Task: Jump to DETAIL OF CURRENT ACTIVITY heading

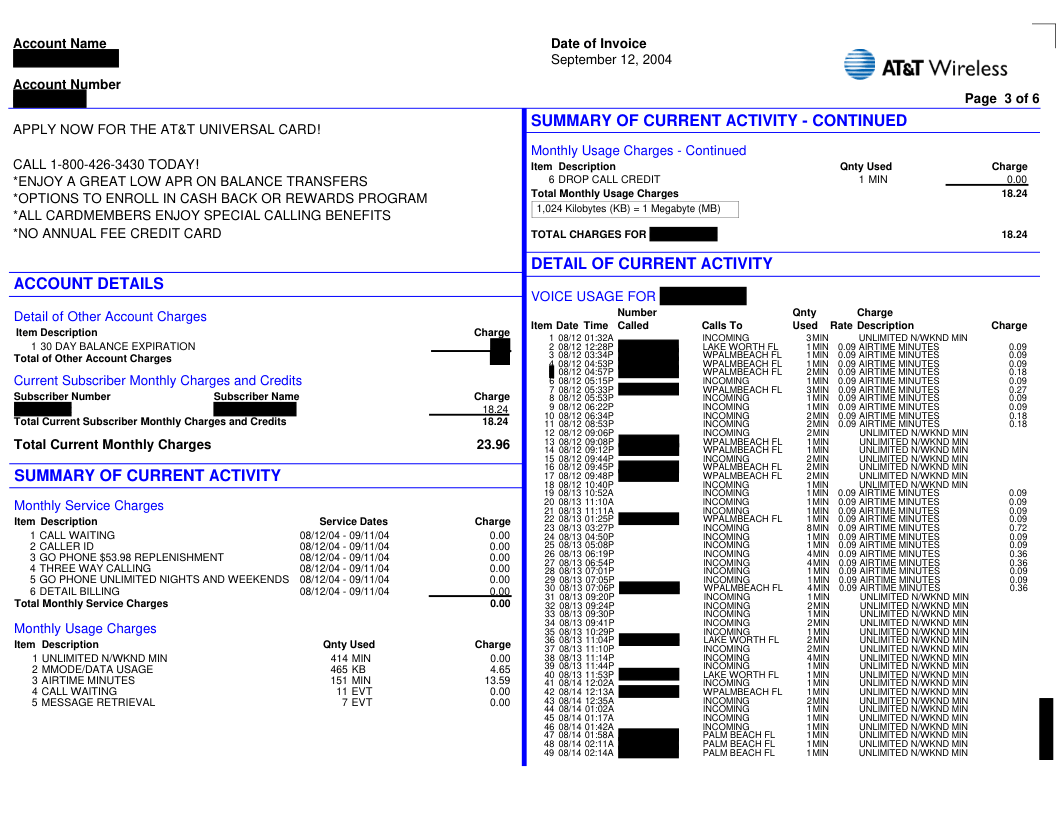Action: click(x=651, y=264)
